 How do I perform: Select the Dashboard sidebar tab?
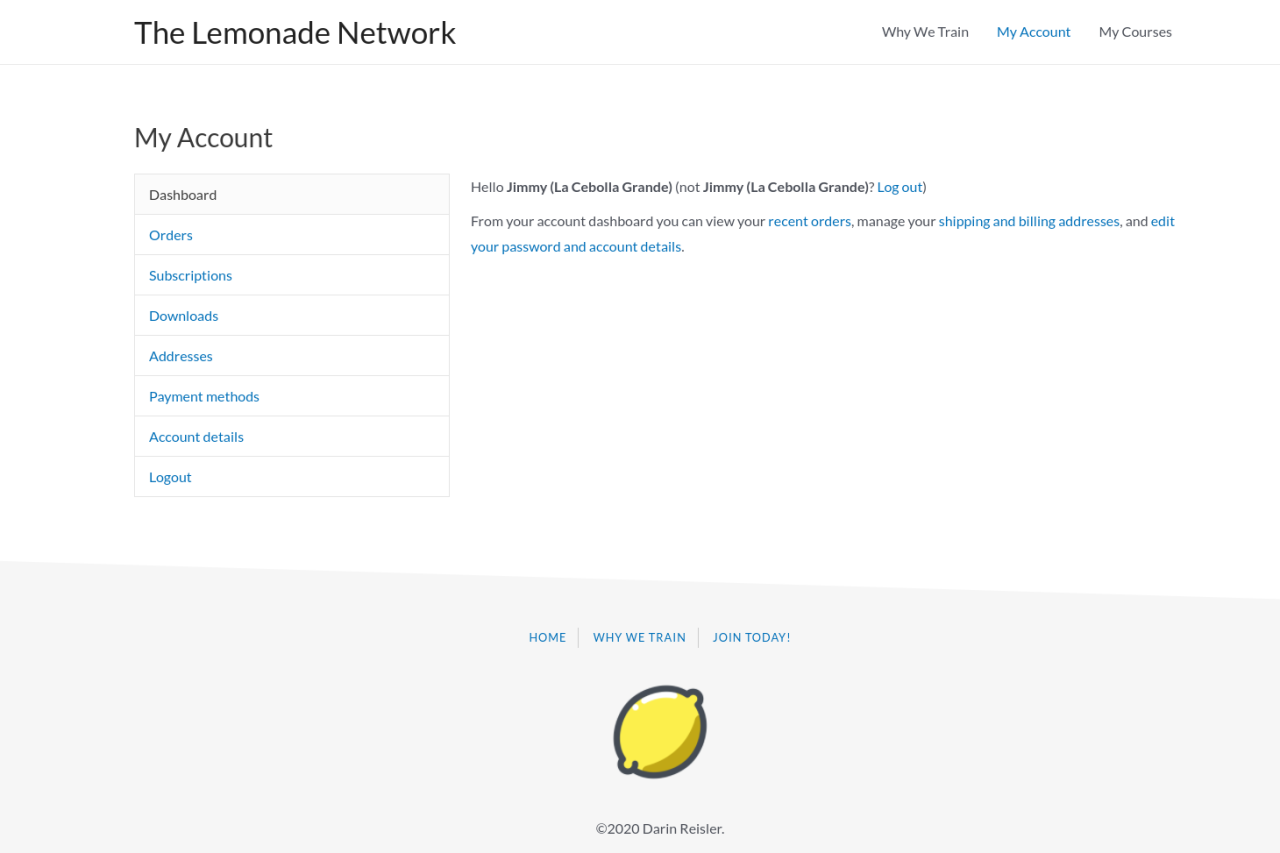(183, 195)
